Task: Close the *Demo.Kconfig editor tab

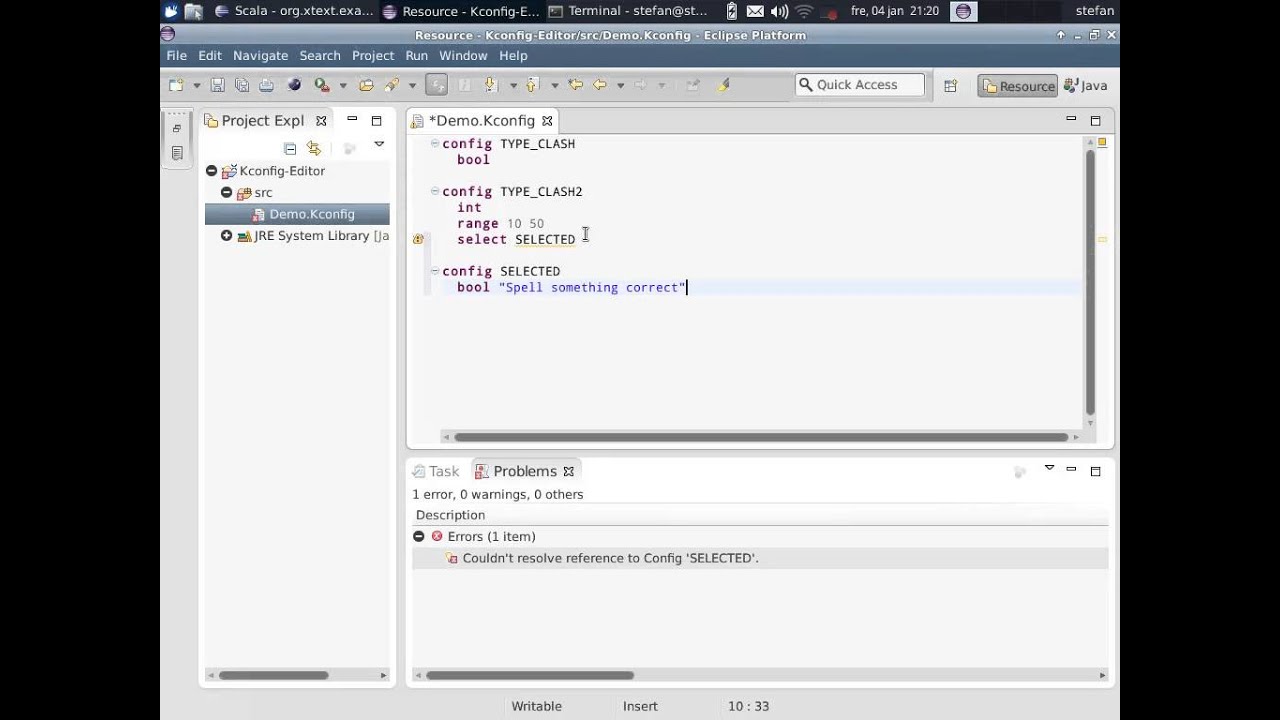Action: point(545,121)
